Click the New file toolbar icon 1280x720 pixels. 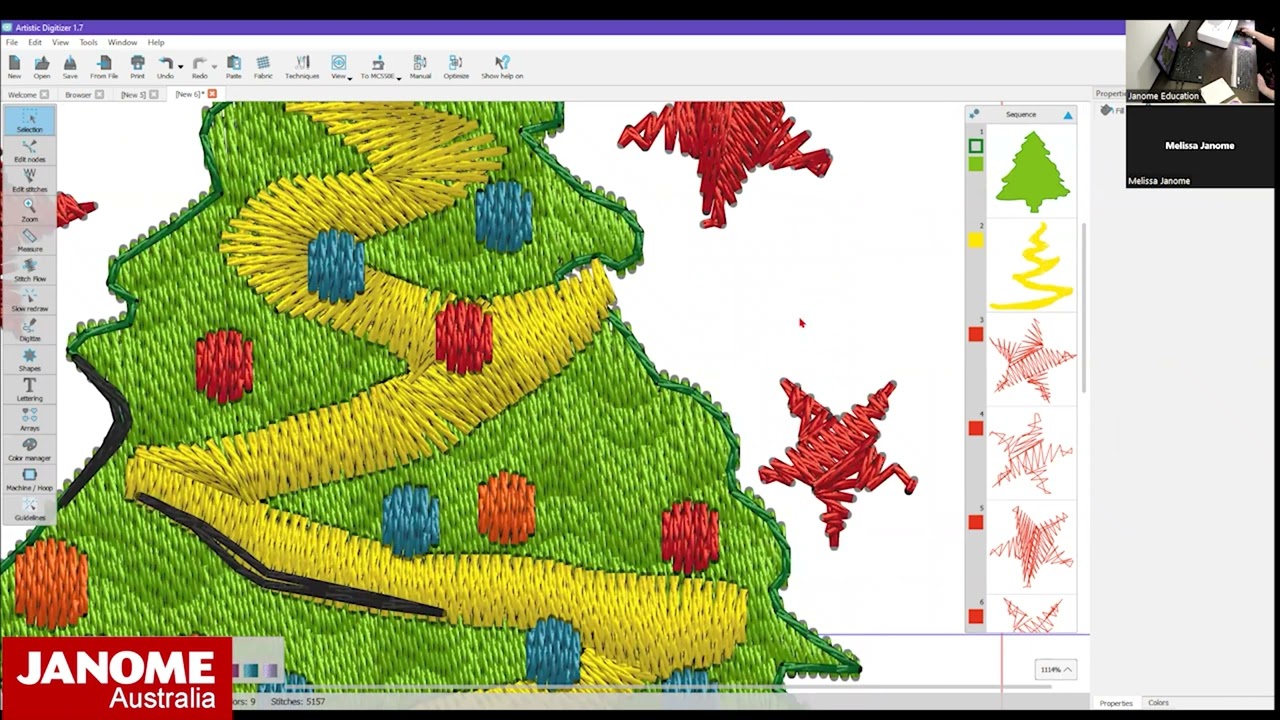pos(14,66)
